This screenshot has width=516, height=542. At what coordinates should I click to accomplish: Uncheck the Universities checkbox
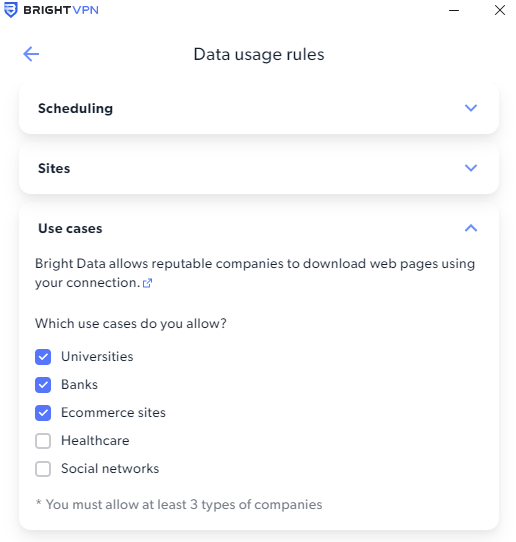point(43,357)
